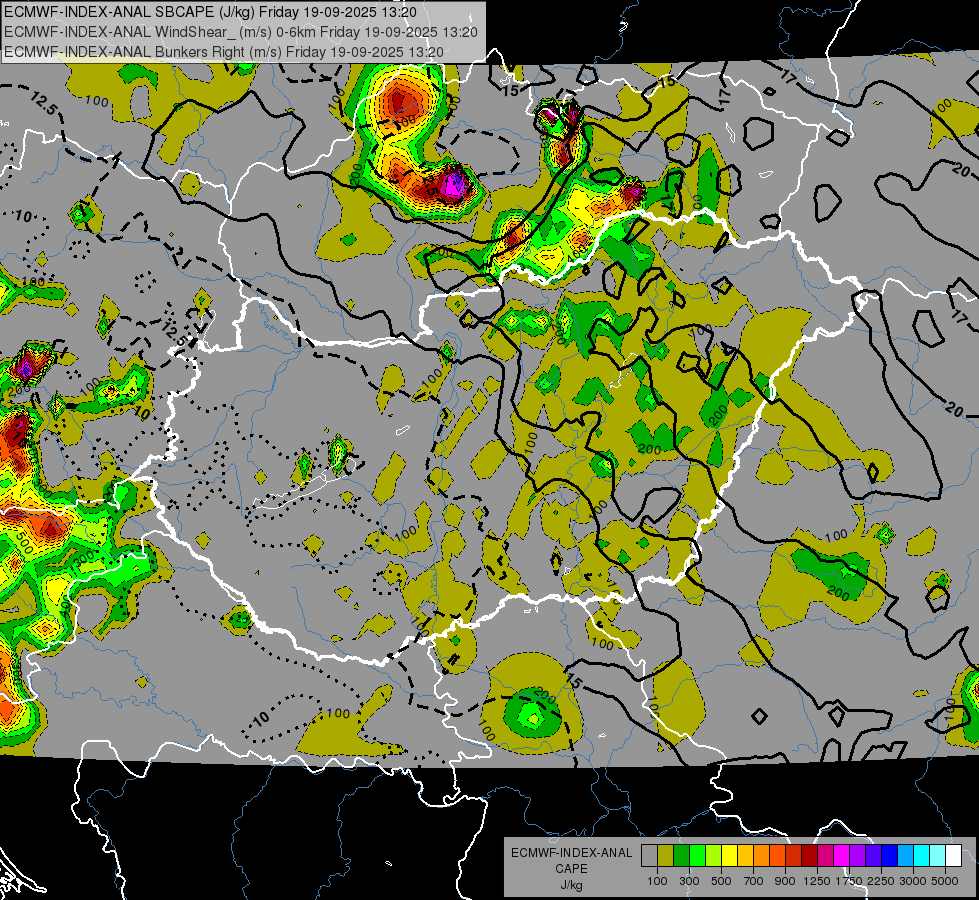Click the 10 dotted contour label at bottom left
This screenshot has width=979, height=900.
[x=261, y=718]
